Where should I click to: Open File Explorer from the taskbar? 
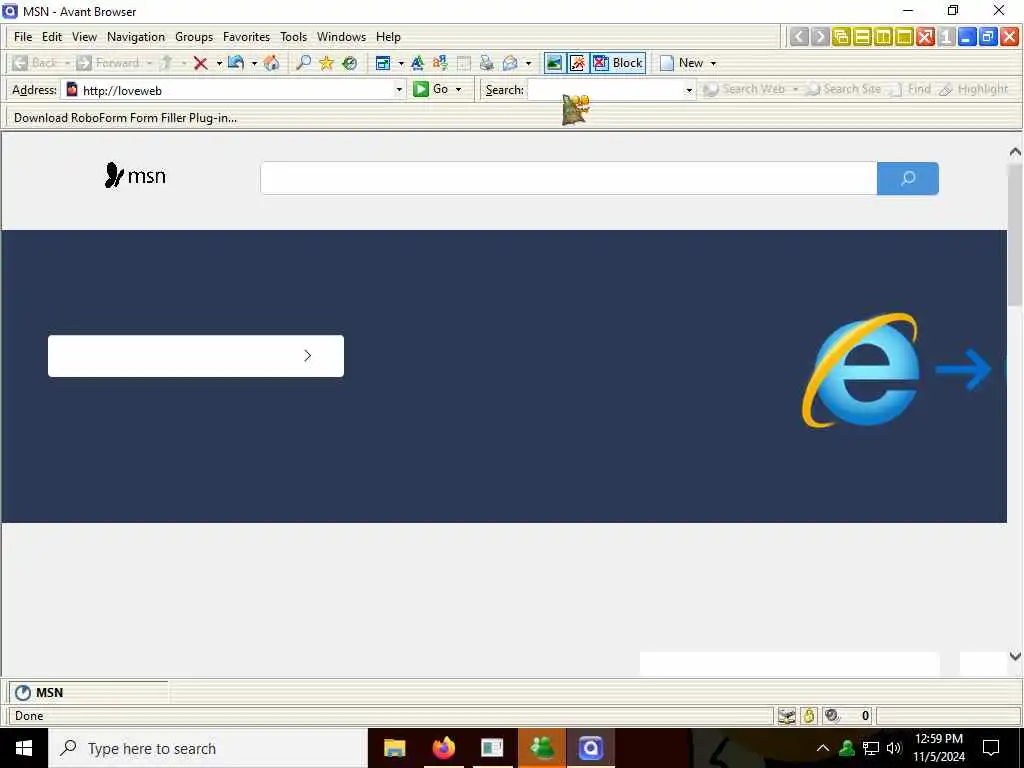coord(394,748)
